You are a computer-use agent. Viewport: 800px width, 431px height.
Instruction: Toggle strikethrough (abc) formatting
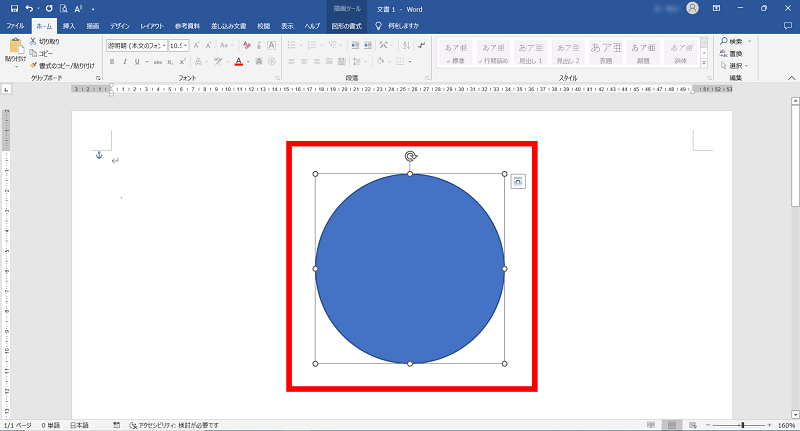coord(158,62)
